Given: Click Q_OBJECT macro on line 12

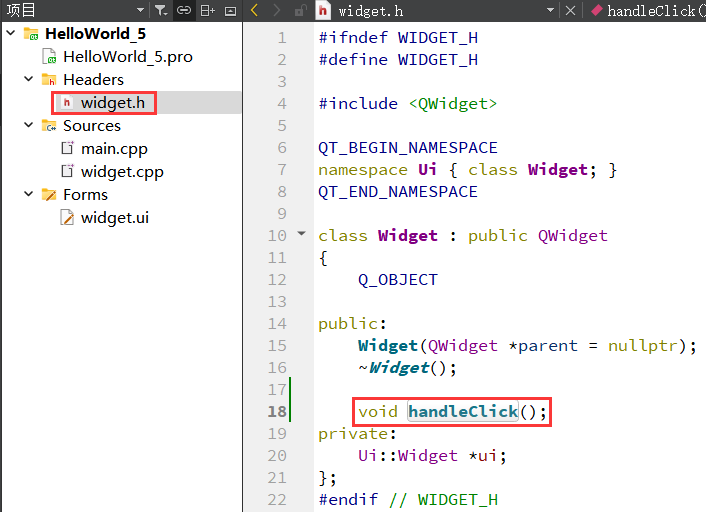Looking at the screenshot, I should [398, 280].
